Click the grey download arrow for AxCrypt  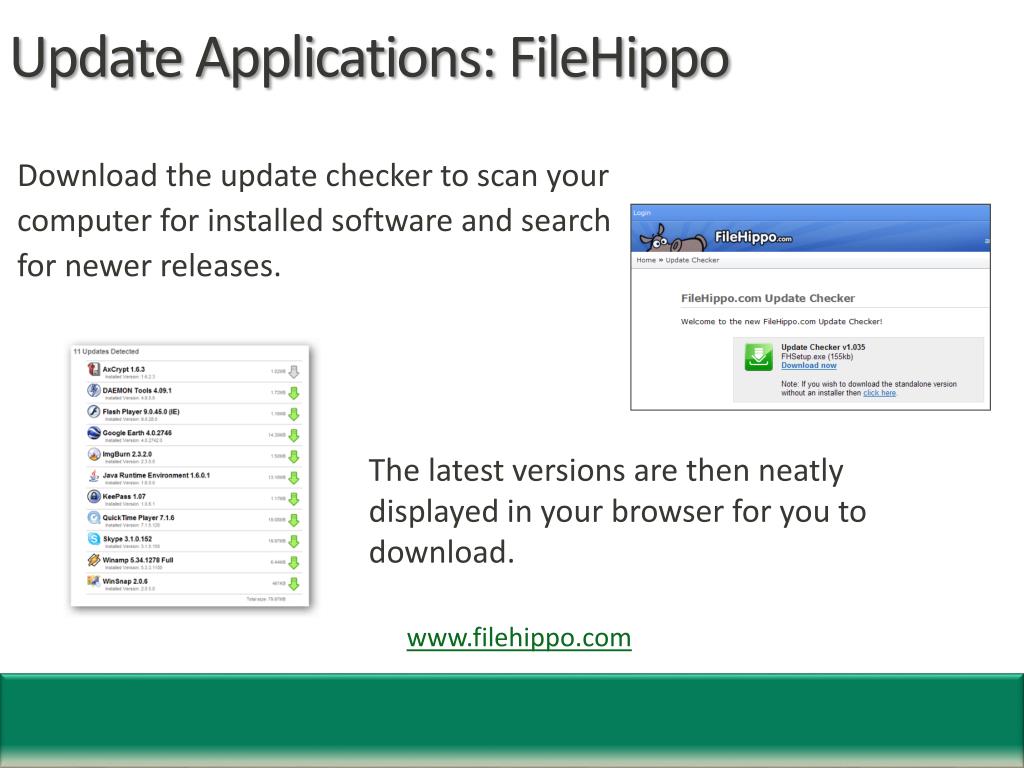click(x=294, y=372)
